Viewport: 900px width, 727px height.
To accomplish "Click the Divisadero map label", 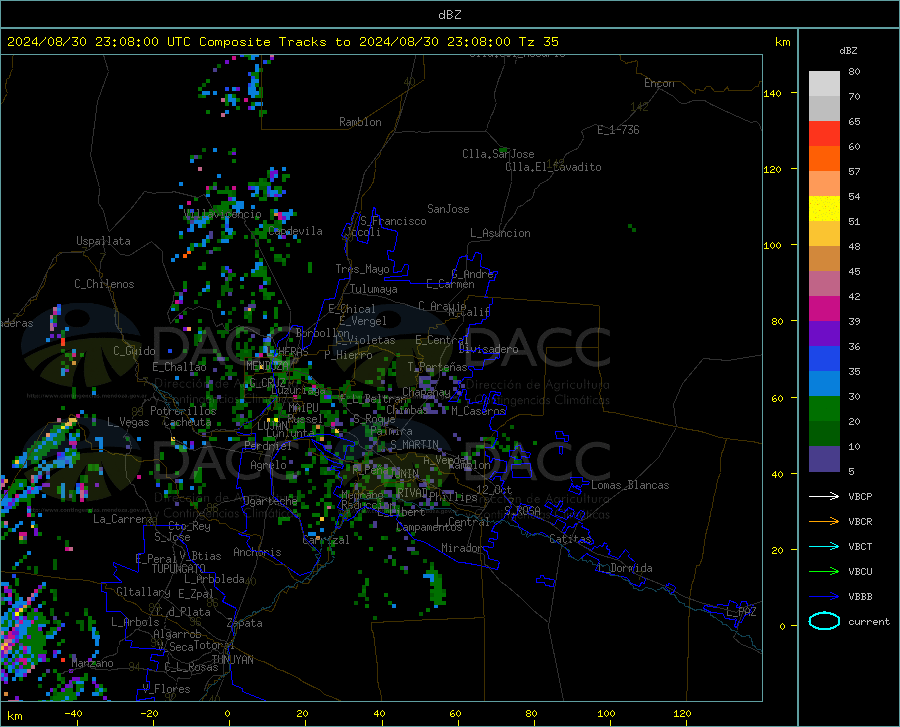I will [x=488, y=349].
